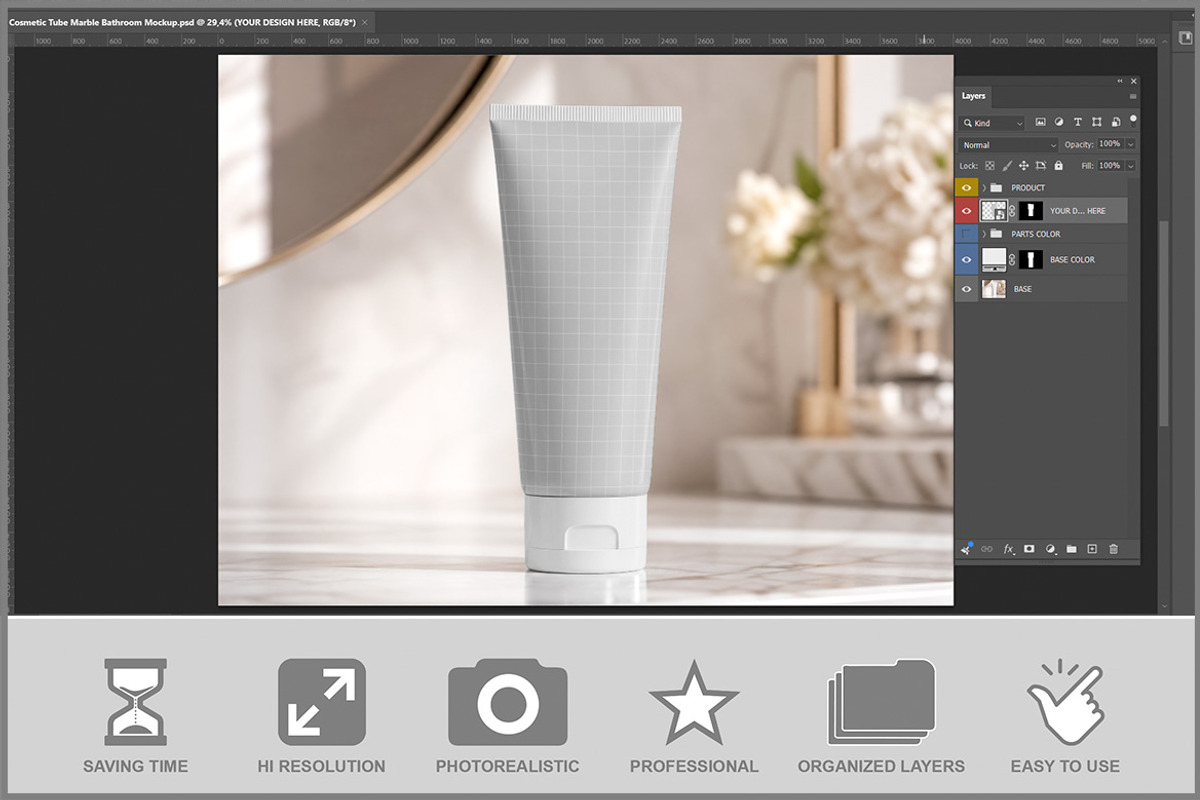The width and height of the screenshot is (1200, 800).
Task: Open the Kind filter dropdown
Action: click(x=992, y=123)
